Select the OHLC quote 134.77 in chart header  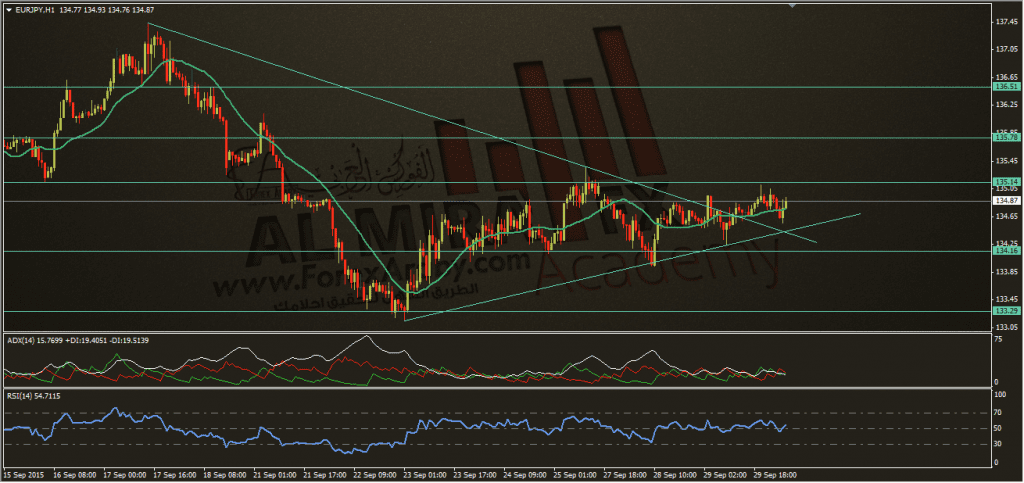click(x=69, y=10)
